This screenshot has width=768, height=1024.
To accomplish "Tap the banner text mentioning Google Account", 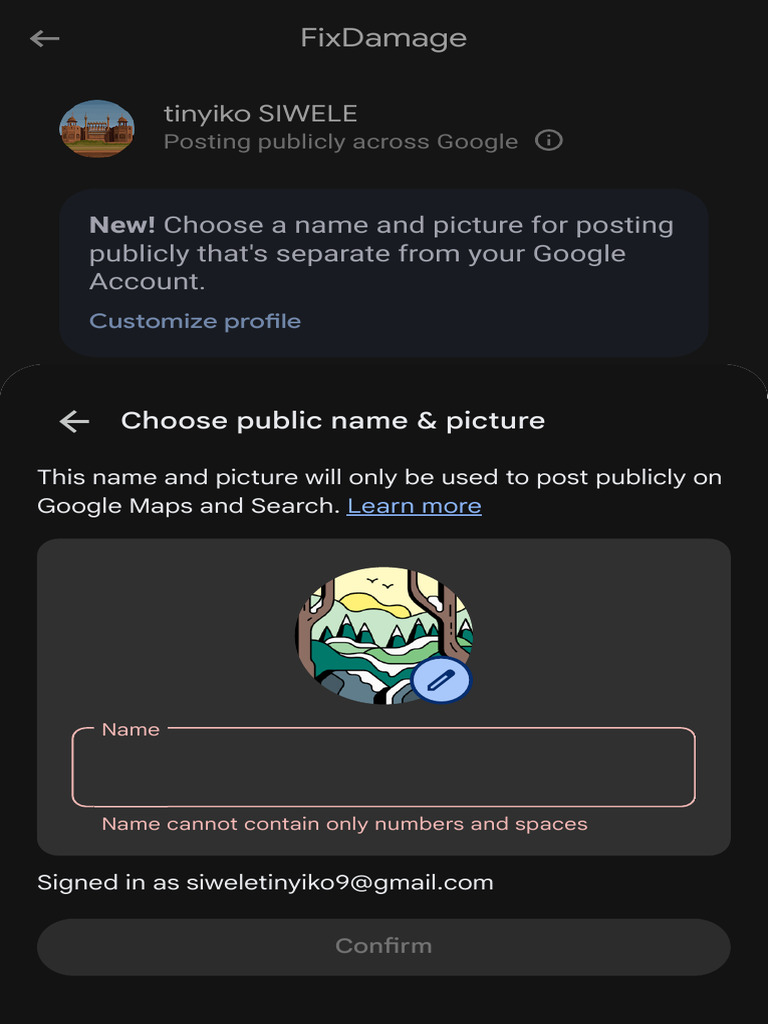I will (x=380, y=253).
